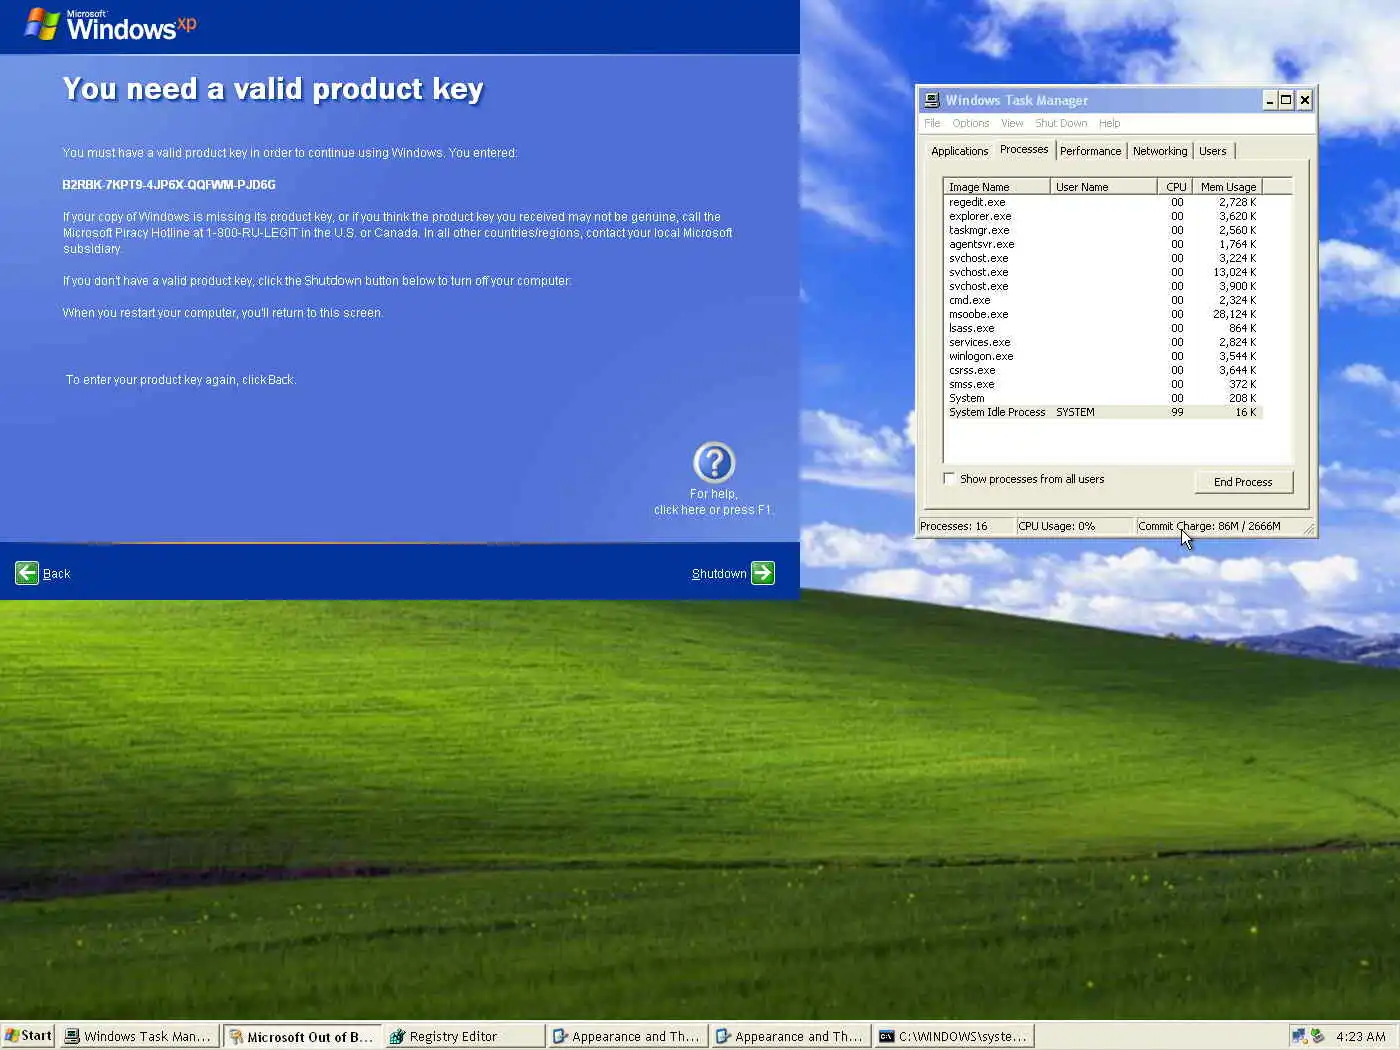Open the Shut Down menu in Task Manager
This screenshot has width=1400, height=1050.
click(x=1061, y=123)
